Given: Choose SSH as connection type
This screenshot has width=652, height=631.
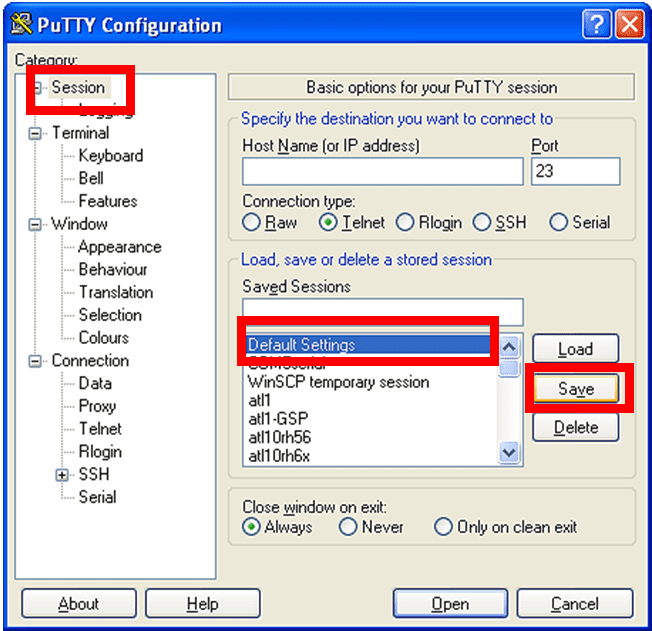Looking at the screenshot, I should coord(482,222).
